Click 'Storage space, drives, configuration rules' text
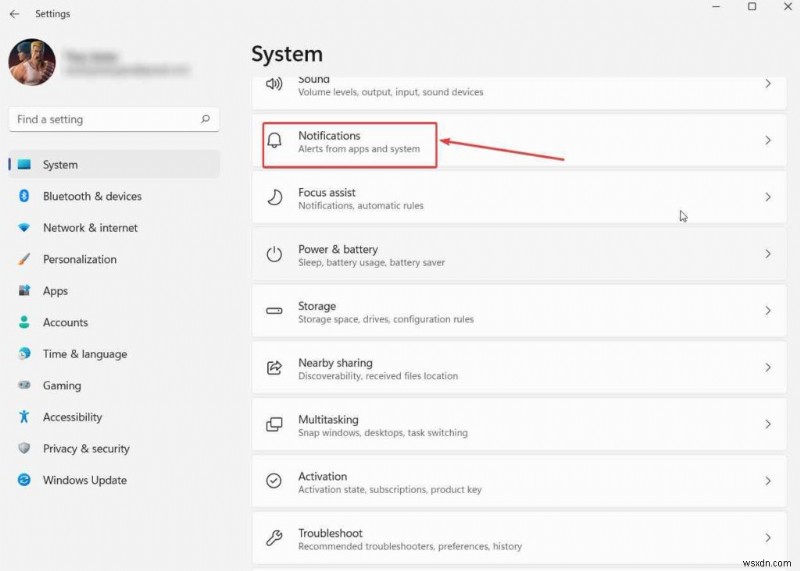800x571 pixels. click(386, 319)
